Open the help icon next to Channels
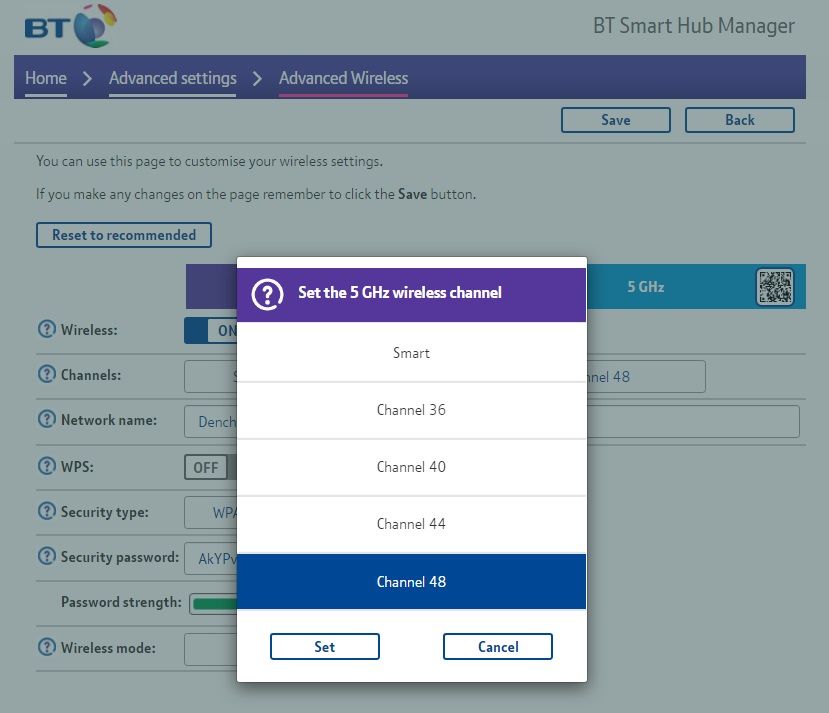The image size is (829, 713). click(47, 374)
